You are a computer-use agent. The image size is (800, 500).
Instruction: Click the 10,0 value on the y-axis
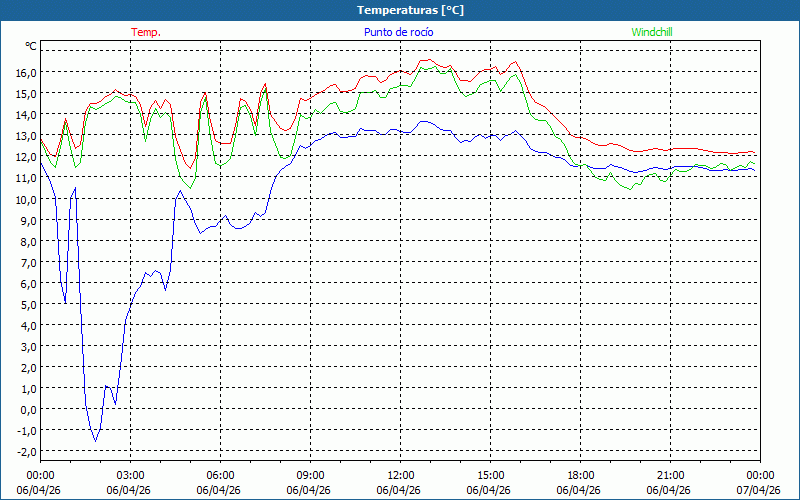pyautogui.click(x=26, y=199)
